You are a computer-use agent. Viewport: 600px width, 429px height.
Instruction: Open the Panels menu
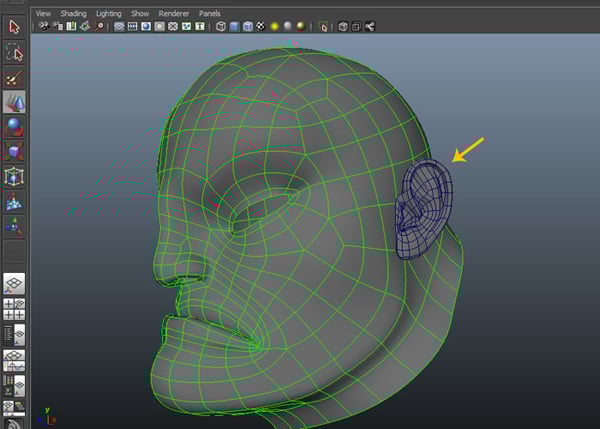tap(210, 13)
